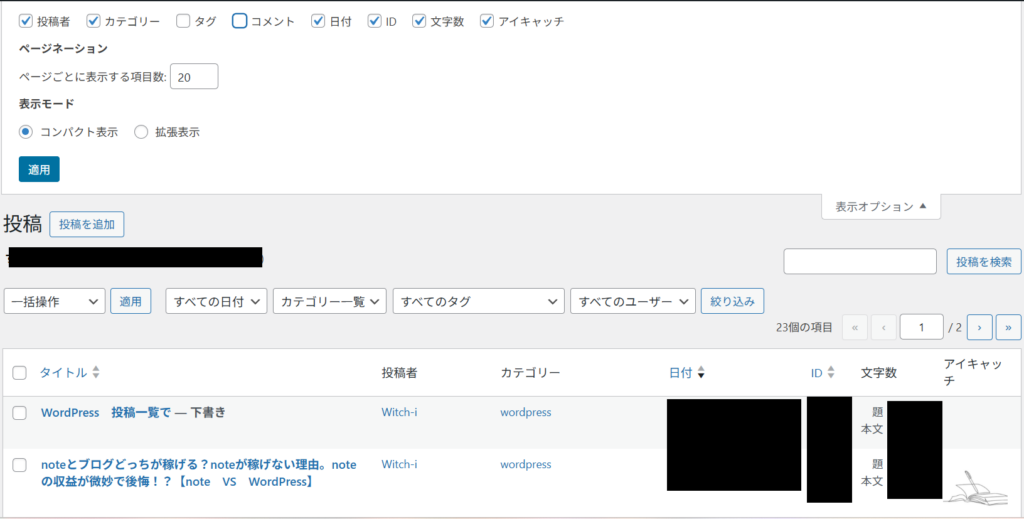Open the カテゴリー一覧 dropdown
The width and height of the screenshot is (1024, 519).
pyautogui.click(x=330, y=301)
